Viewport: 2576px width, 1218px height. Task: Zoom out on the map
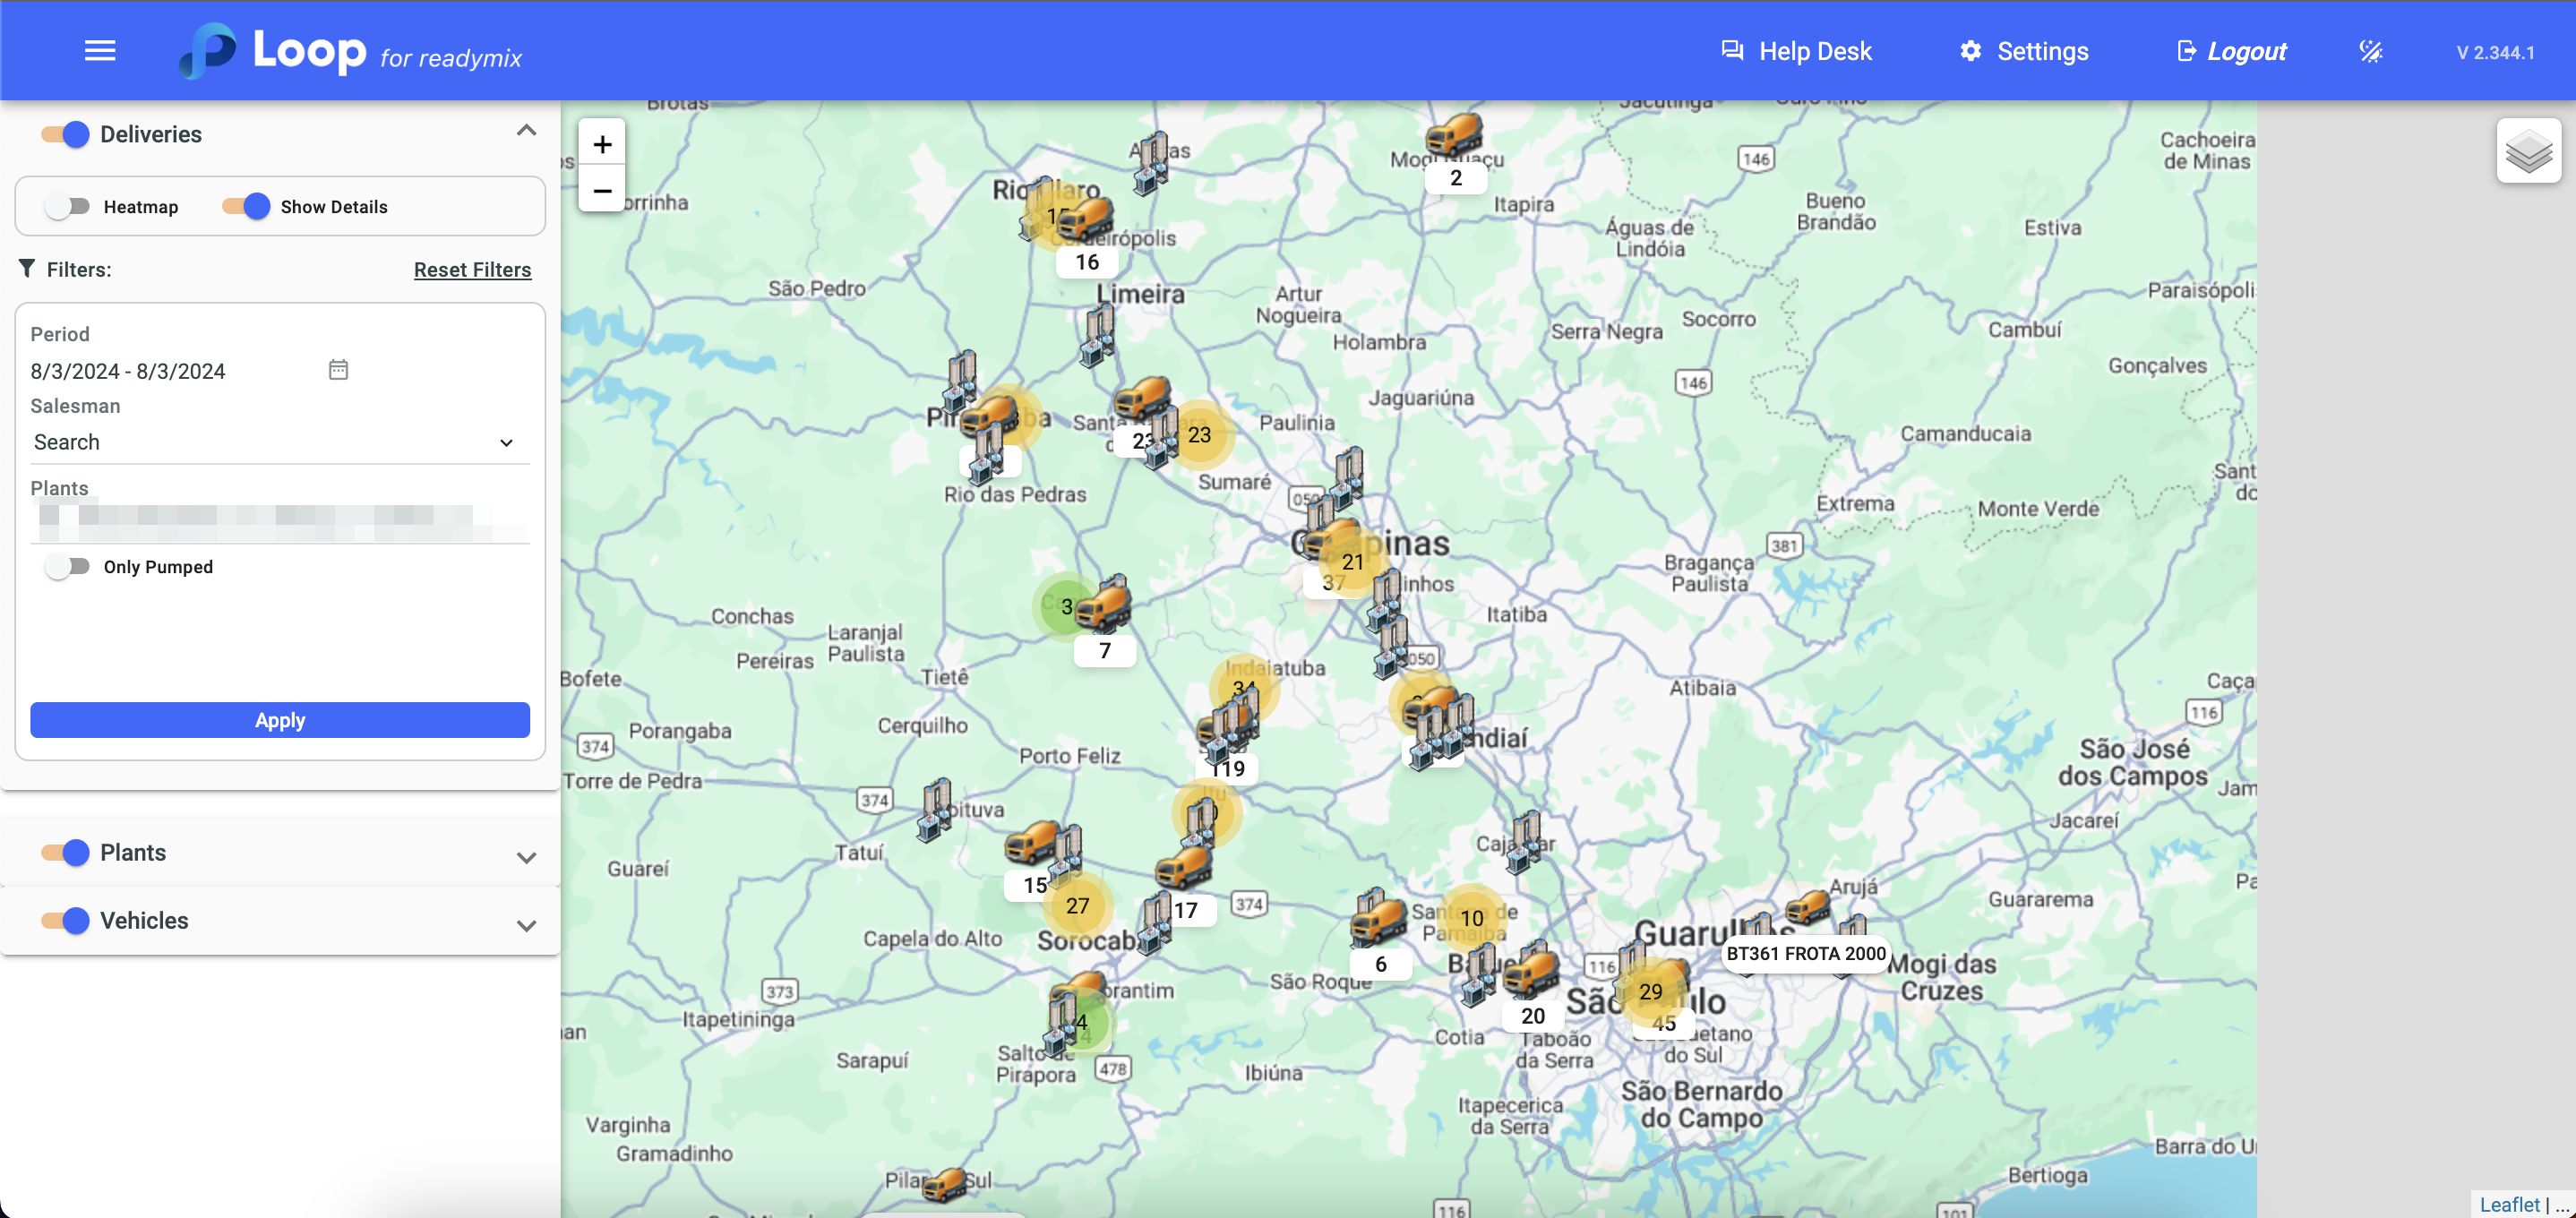(x=602, y=191)
